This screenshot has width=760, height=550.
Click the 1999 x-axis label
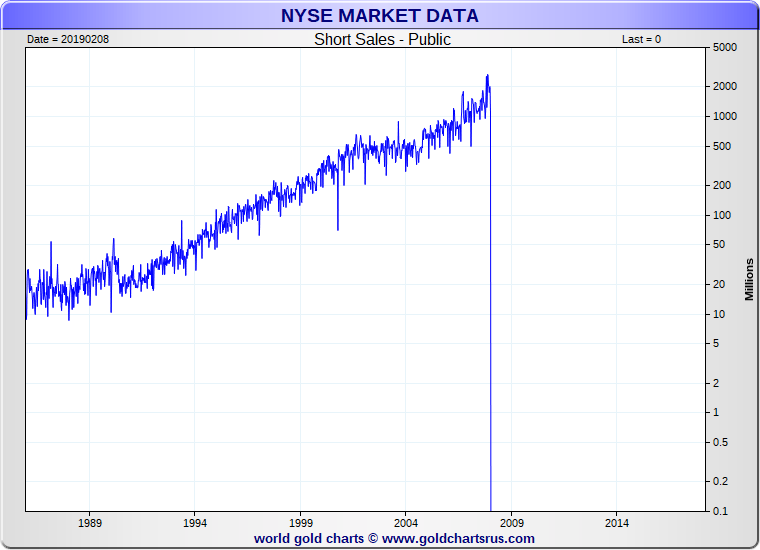tap(301, 523)
